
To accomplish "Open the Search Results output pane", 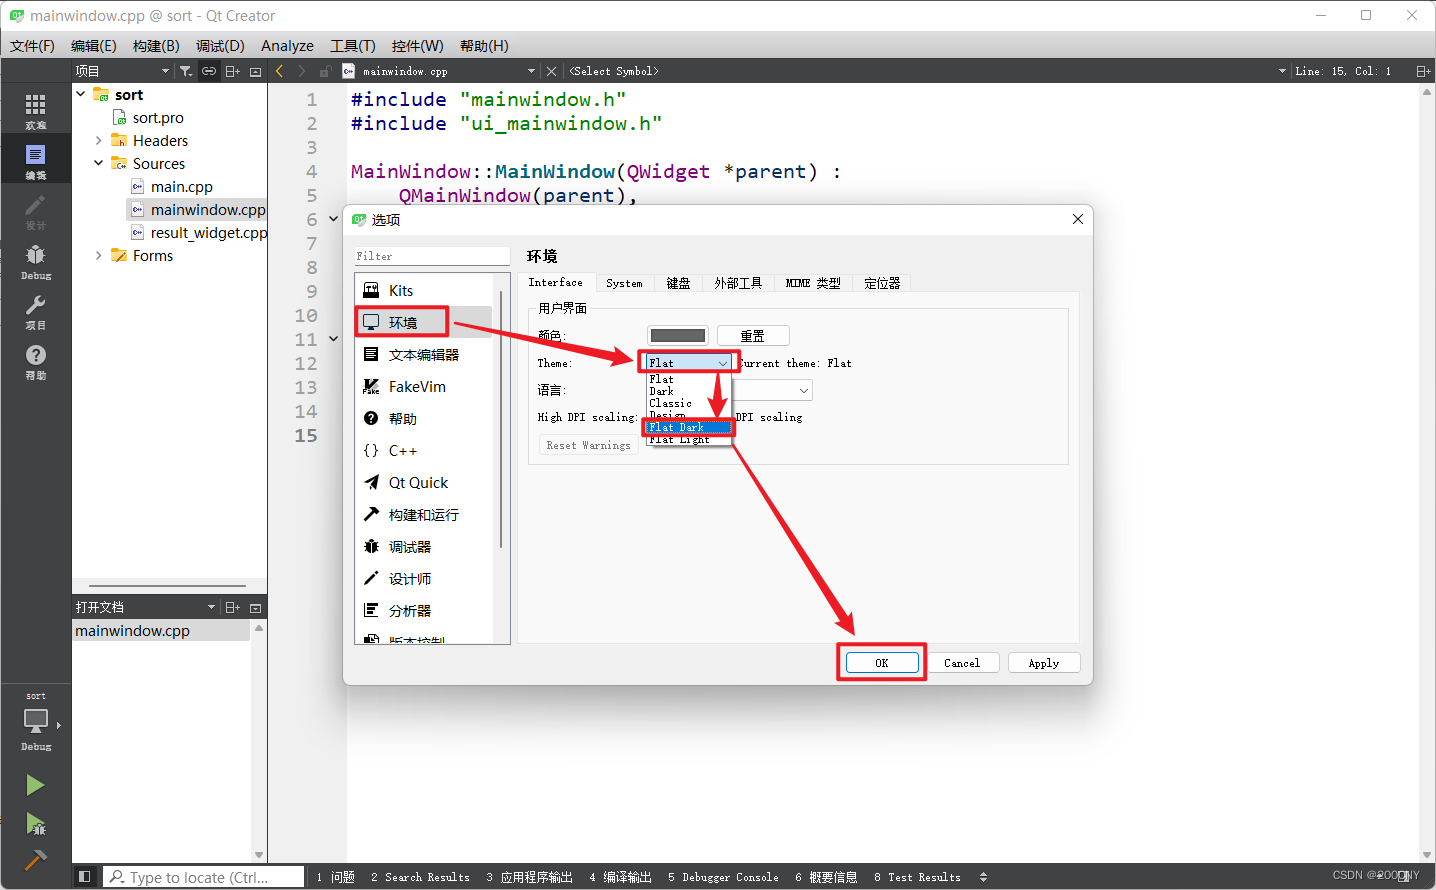I will point(420,877).
